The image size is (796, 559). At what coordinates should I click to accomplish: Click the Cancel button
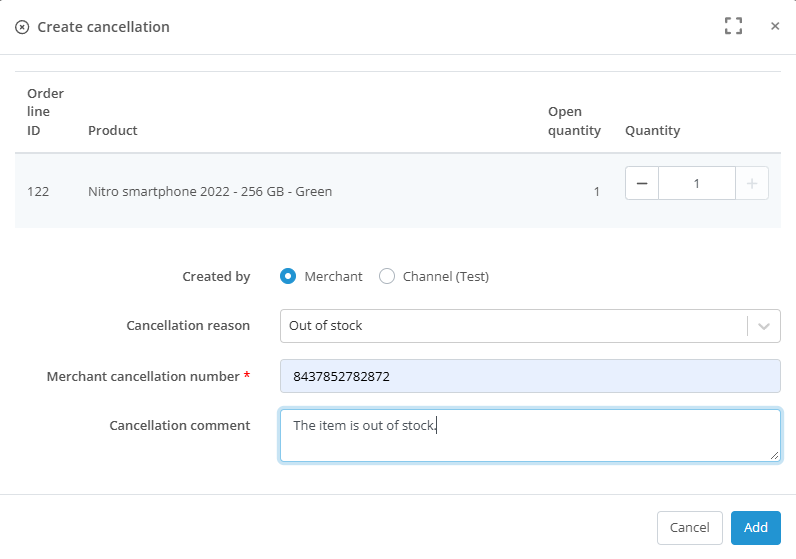click(x=689, y=528)
